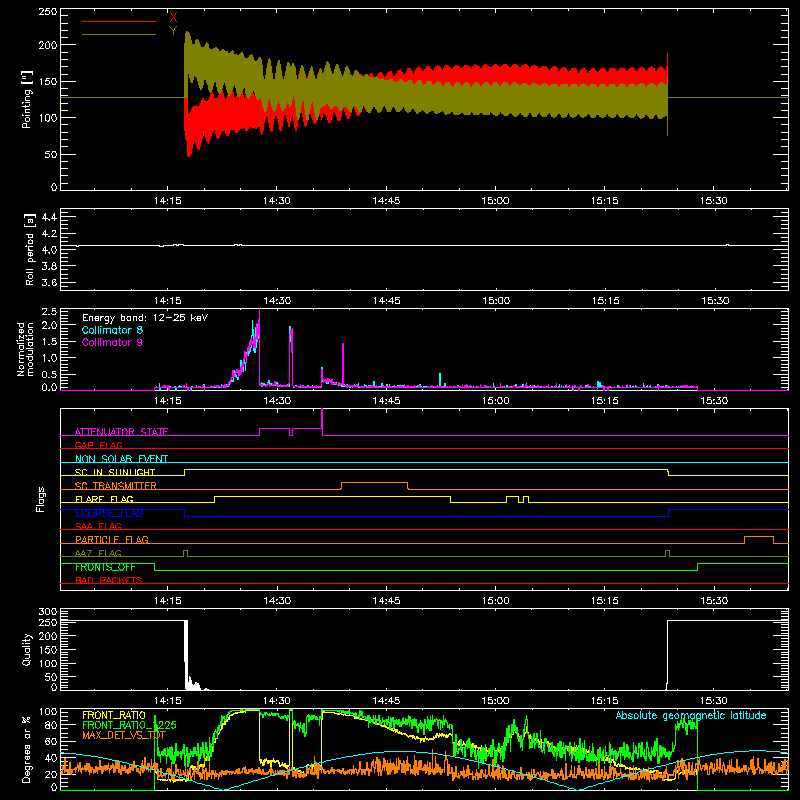Viewport: 800px width, 800px height.
Task: Click the orange MAX_DET_VS_TOT legend entry
Action: click(x=124, y=735)
